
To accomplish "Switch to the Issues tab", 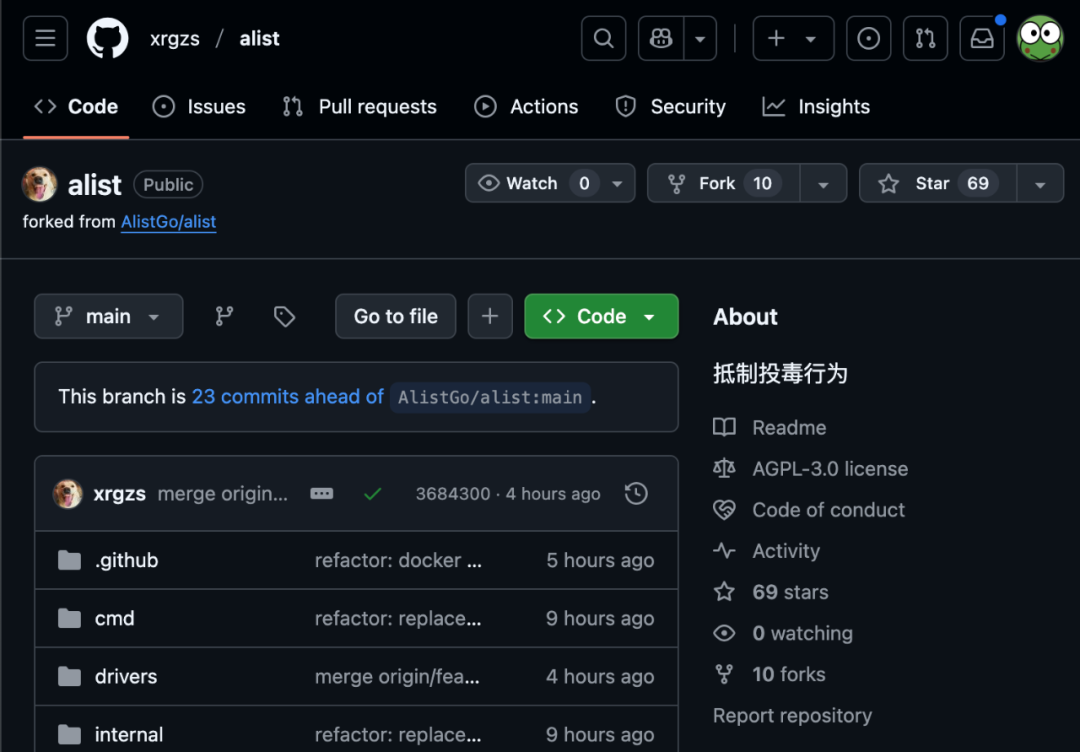I will [199, 107].
